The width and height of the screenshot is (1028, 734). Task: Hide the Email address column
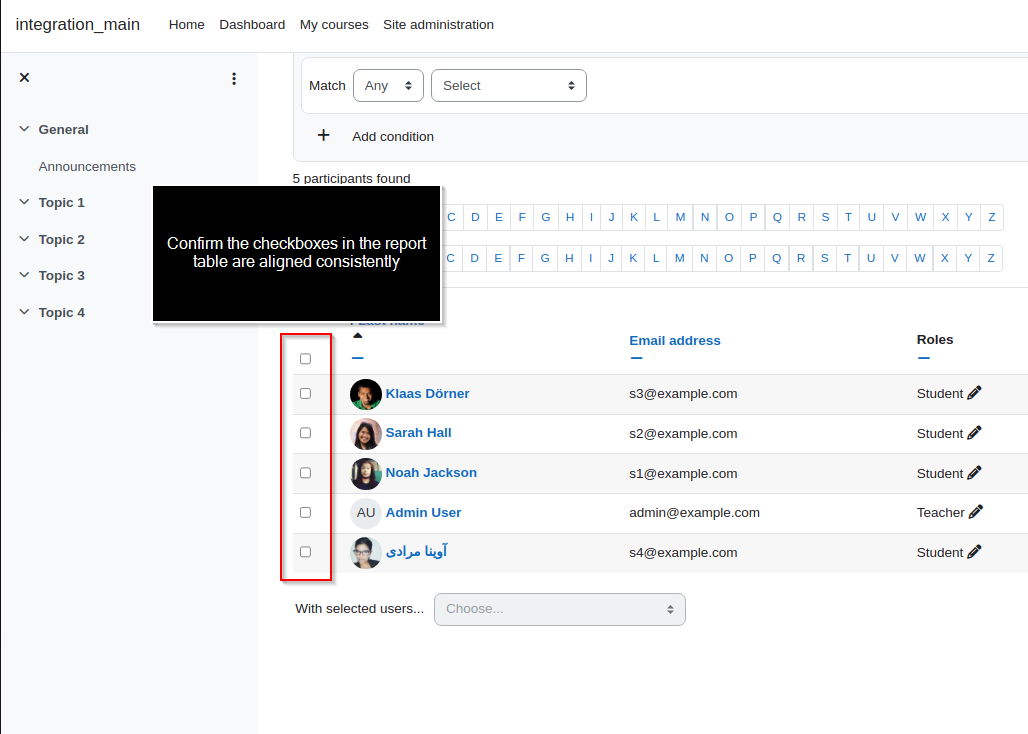coord(636,358)
